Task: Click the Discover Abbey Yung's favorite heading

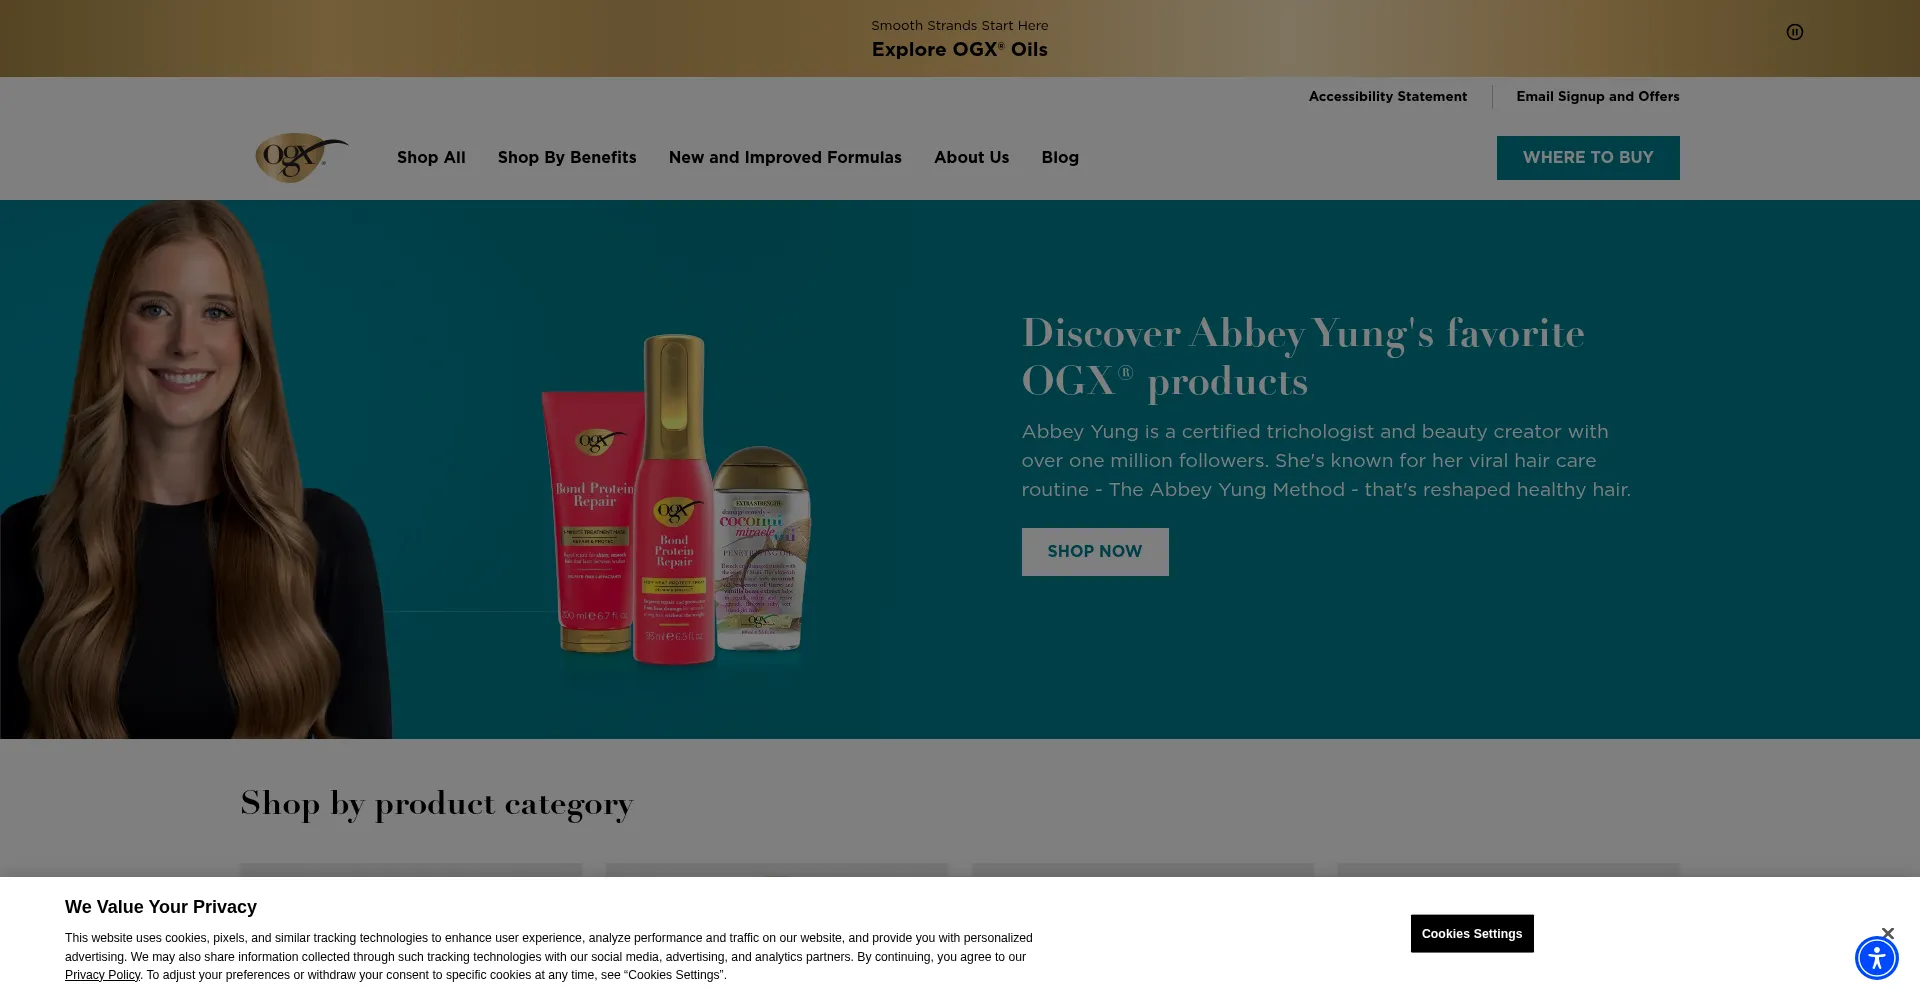Action: [1303, 357]
